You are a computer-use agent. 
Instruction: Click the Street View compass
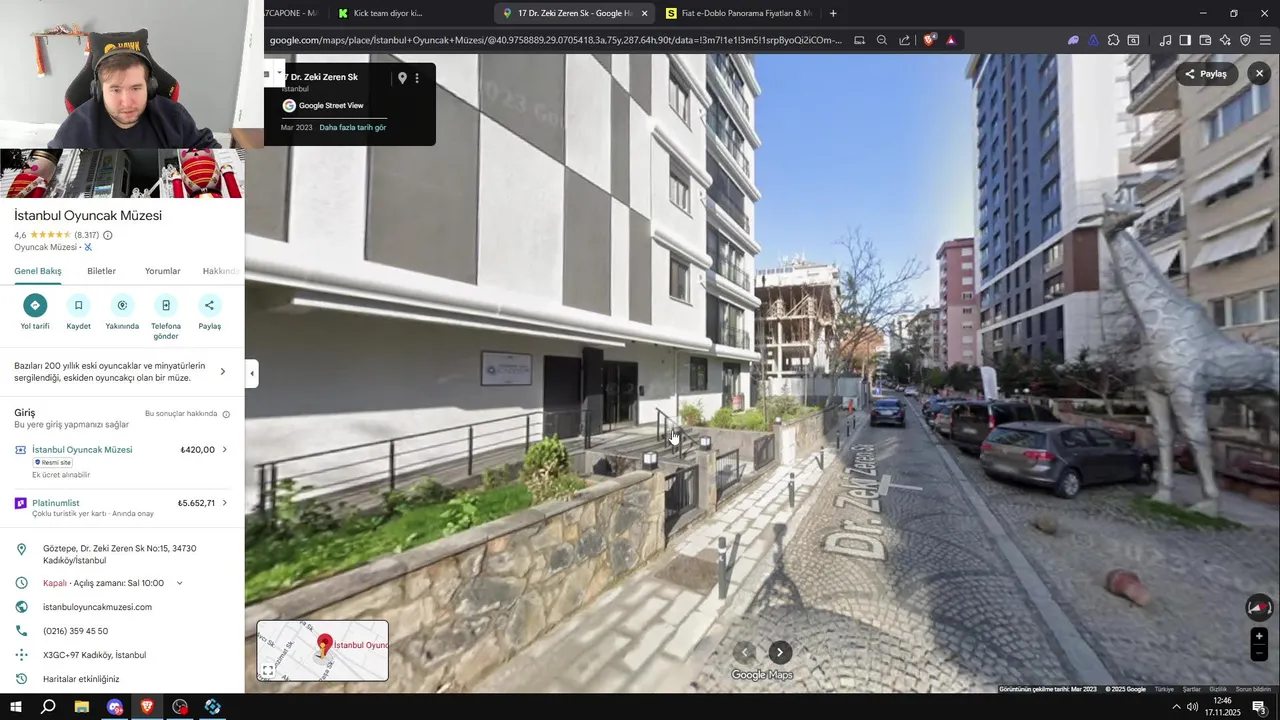[1259, 607]
